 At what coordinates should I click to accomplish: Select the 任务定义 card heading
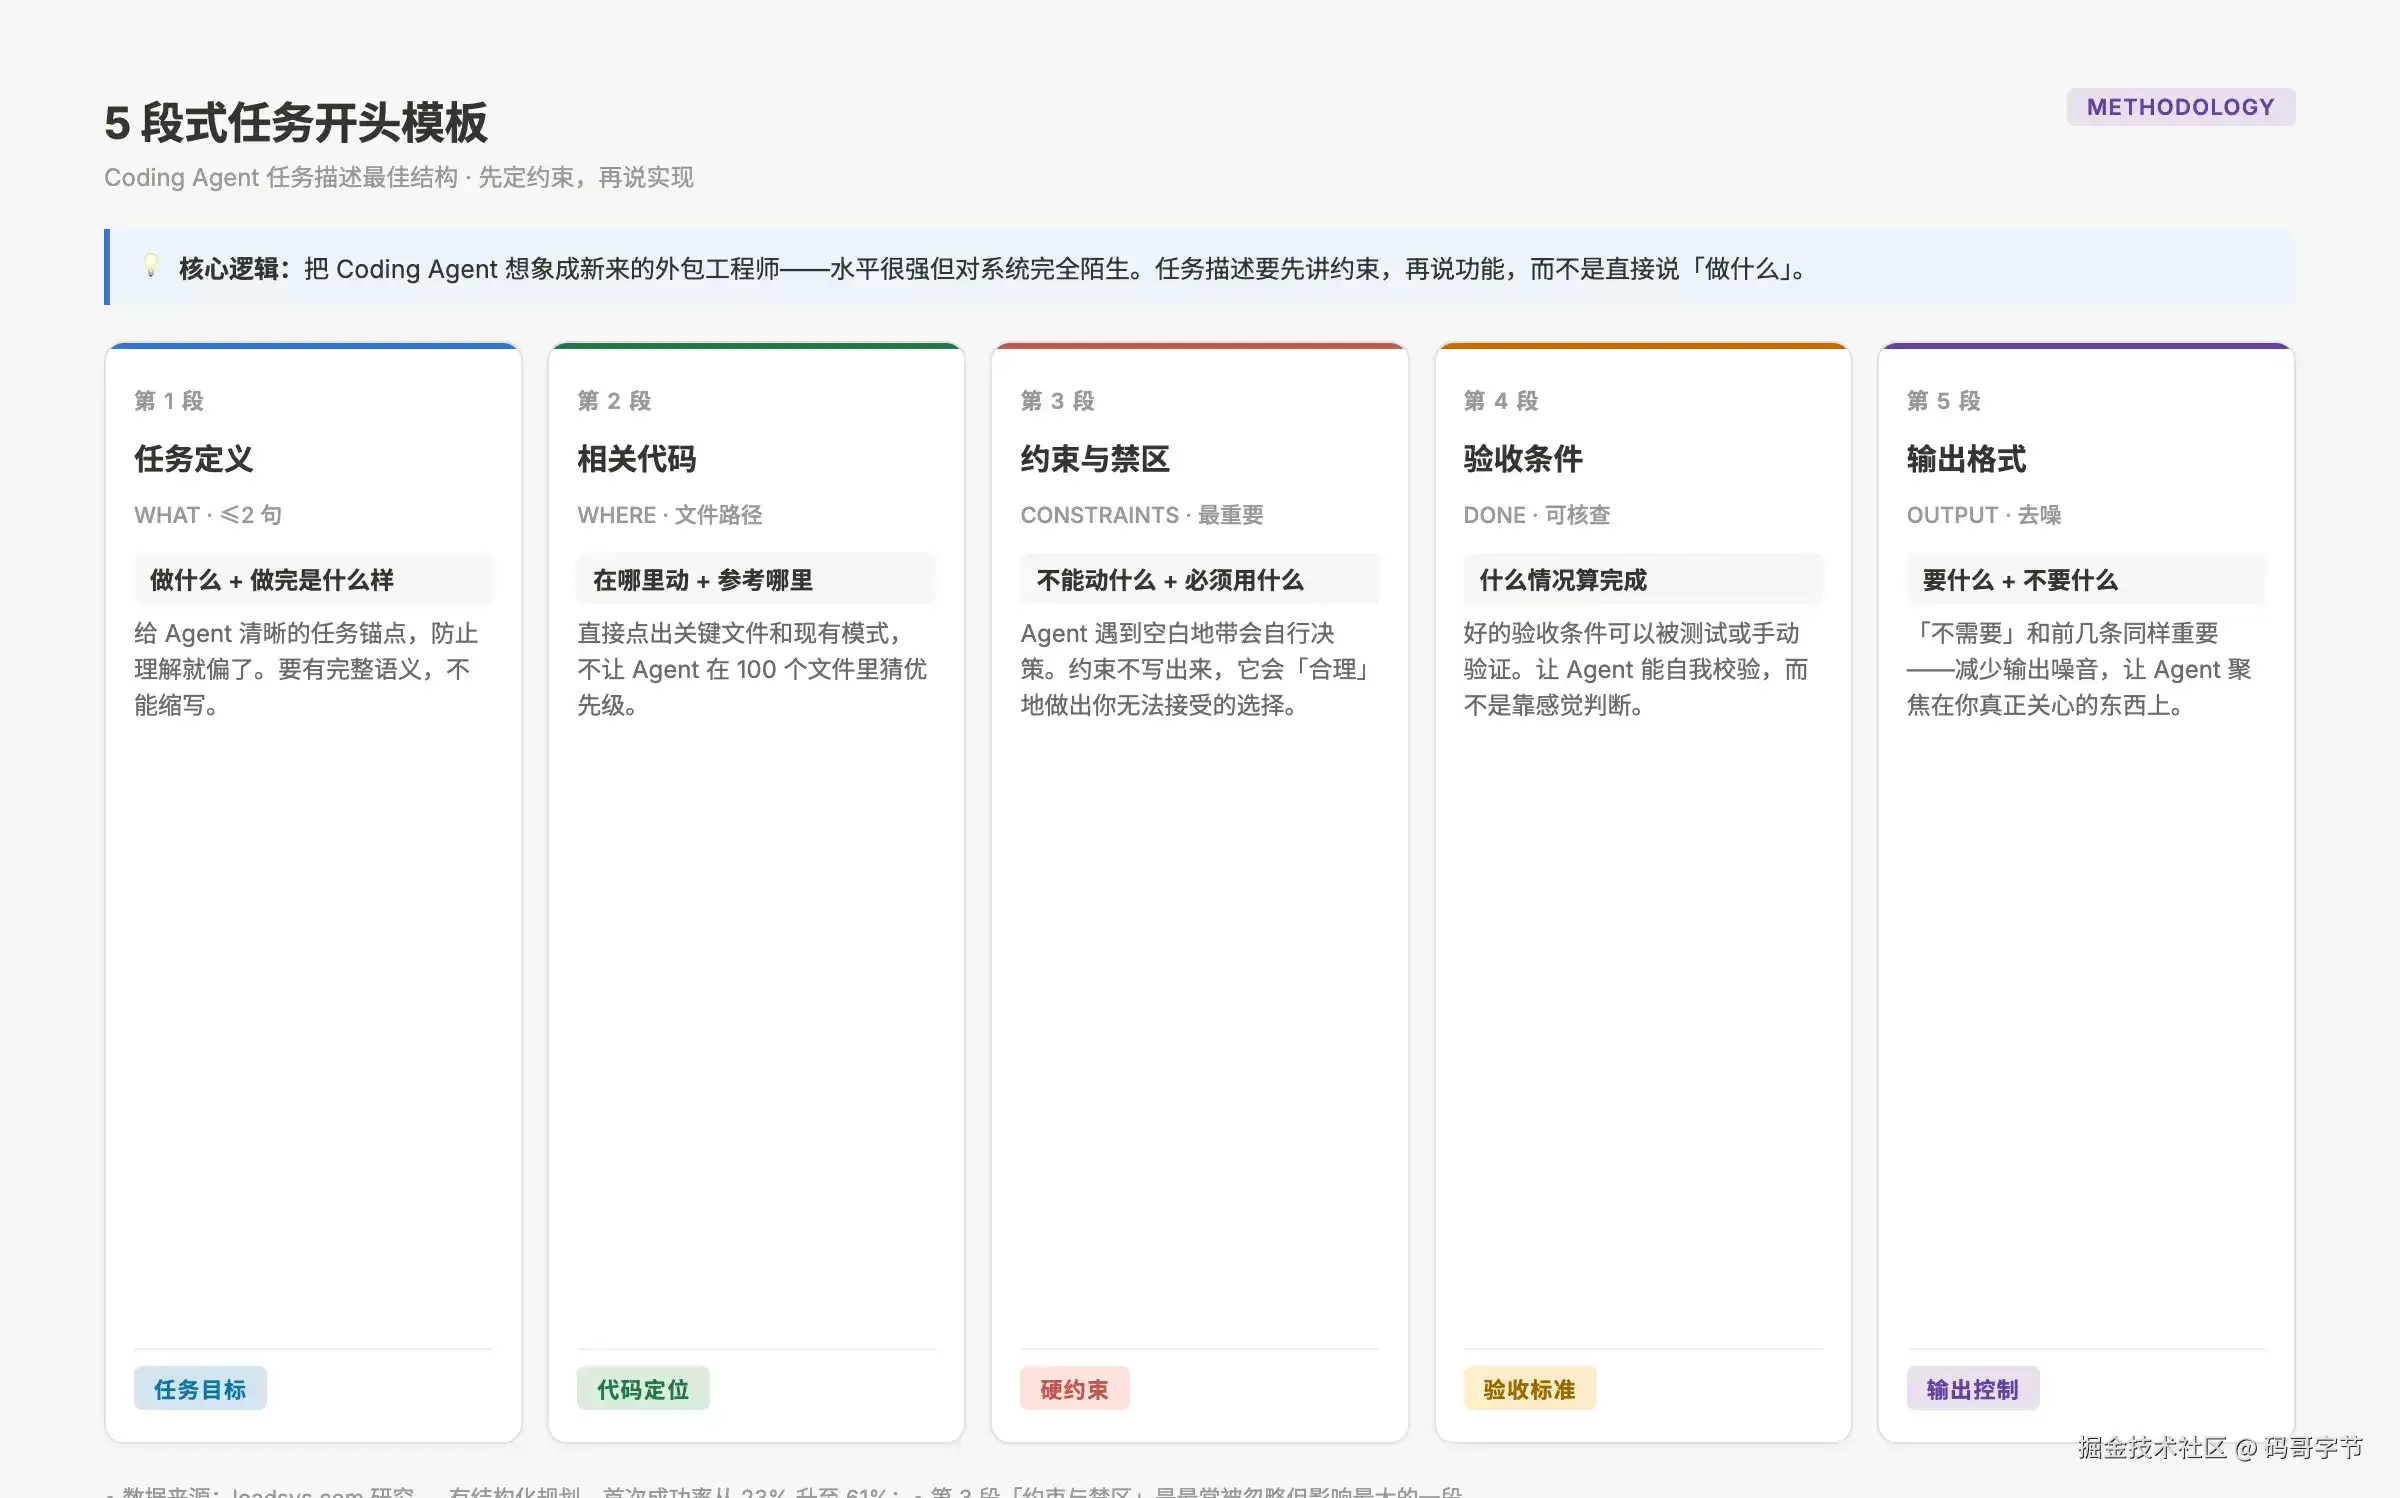[194, 459]
